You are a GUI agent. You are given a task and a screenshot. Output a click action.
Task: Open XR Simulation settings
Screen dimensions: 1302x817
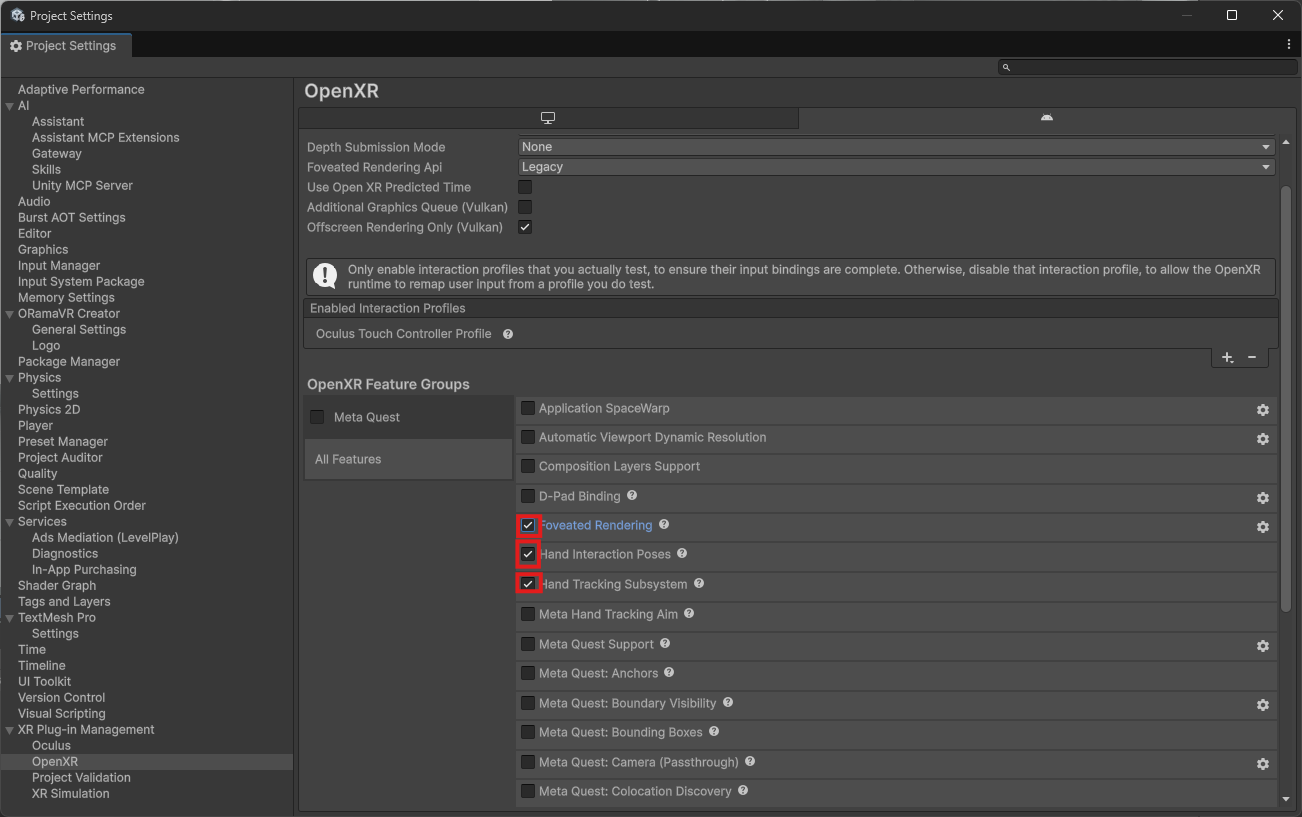tap(71, 793)
